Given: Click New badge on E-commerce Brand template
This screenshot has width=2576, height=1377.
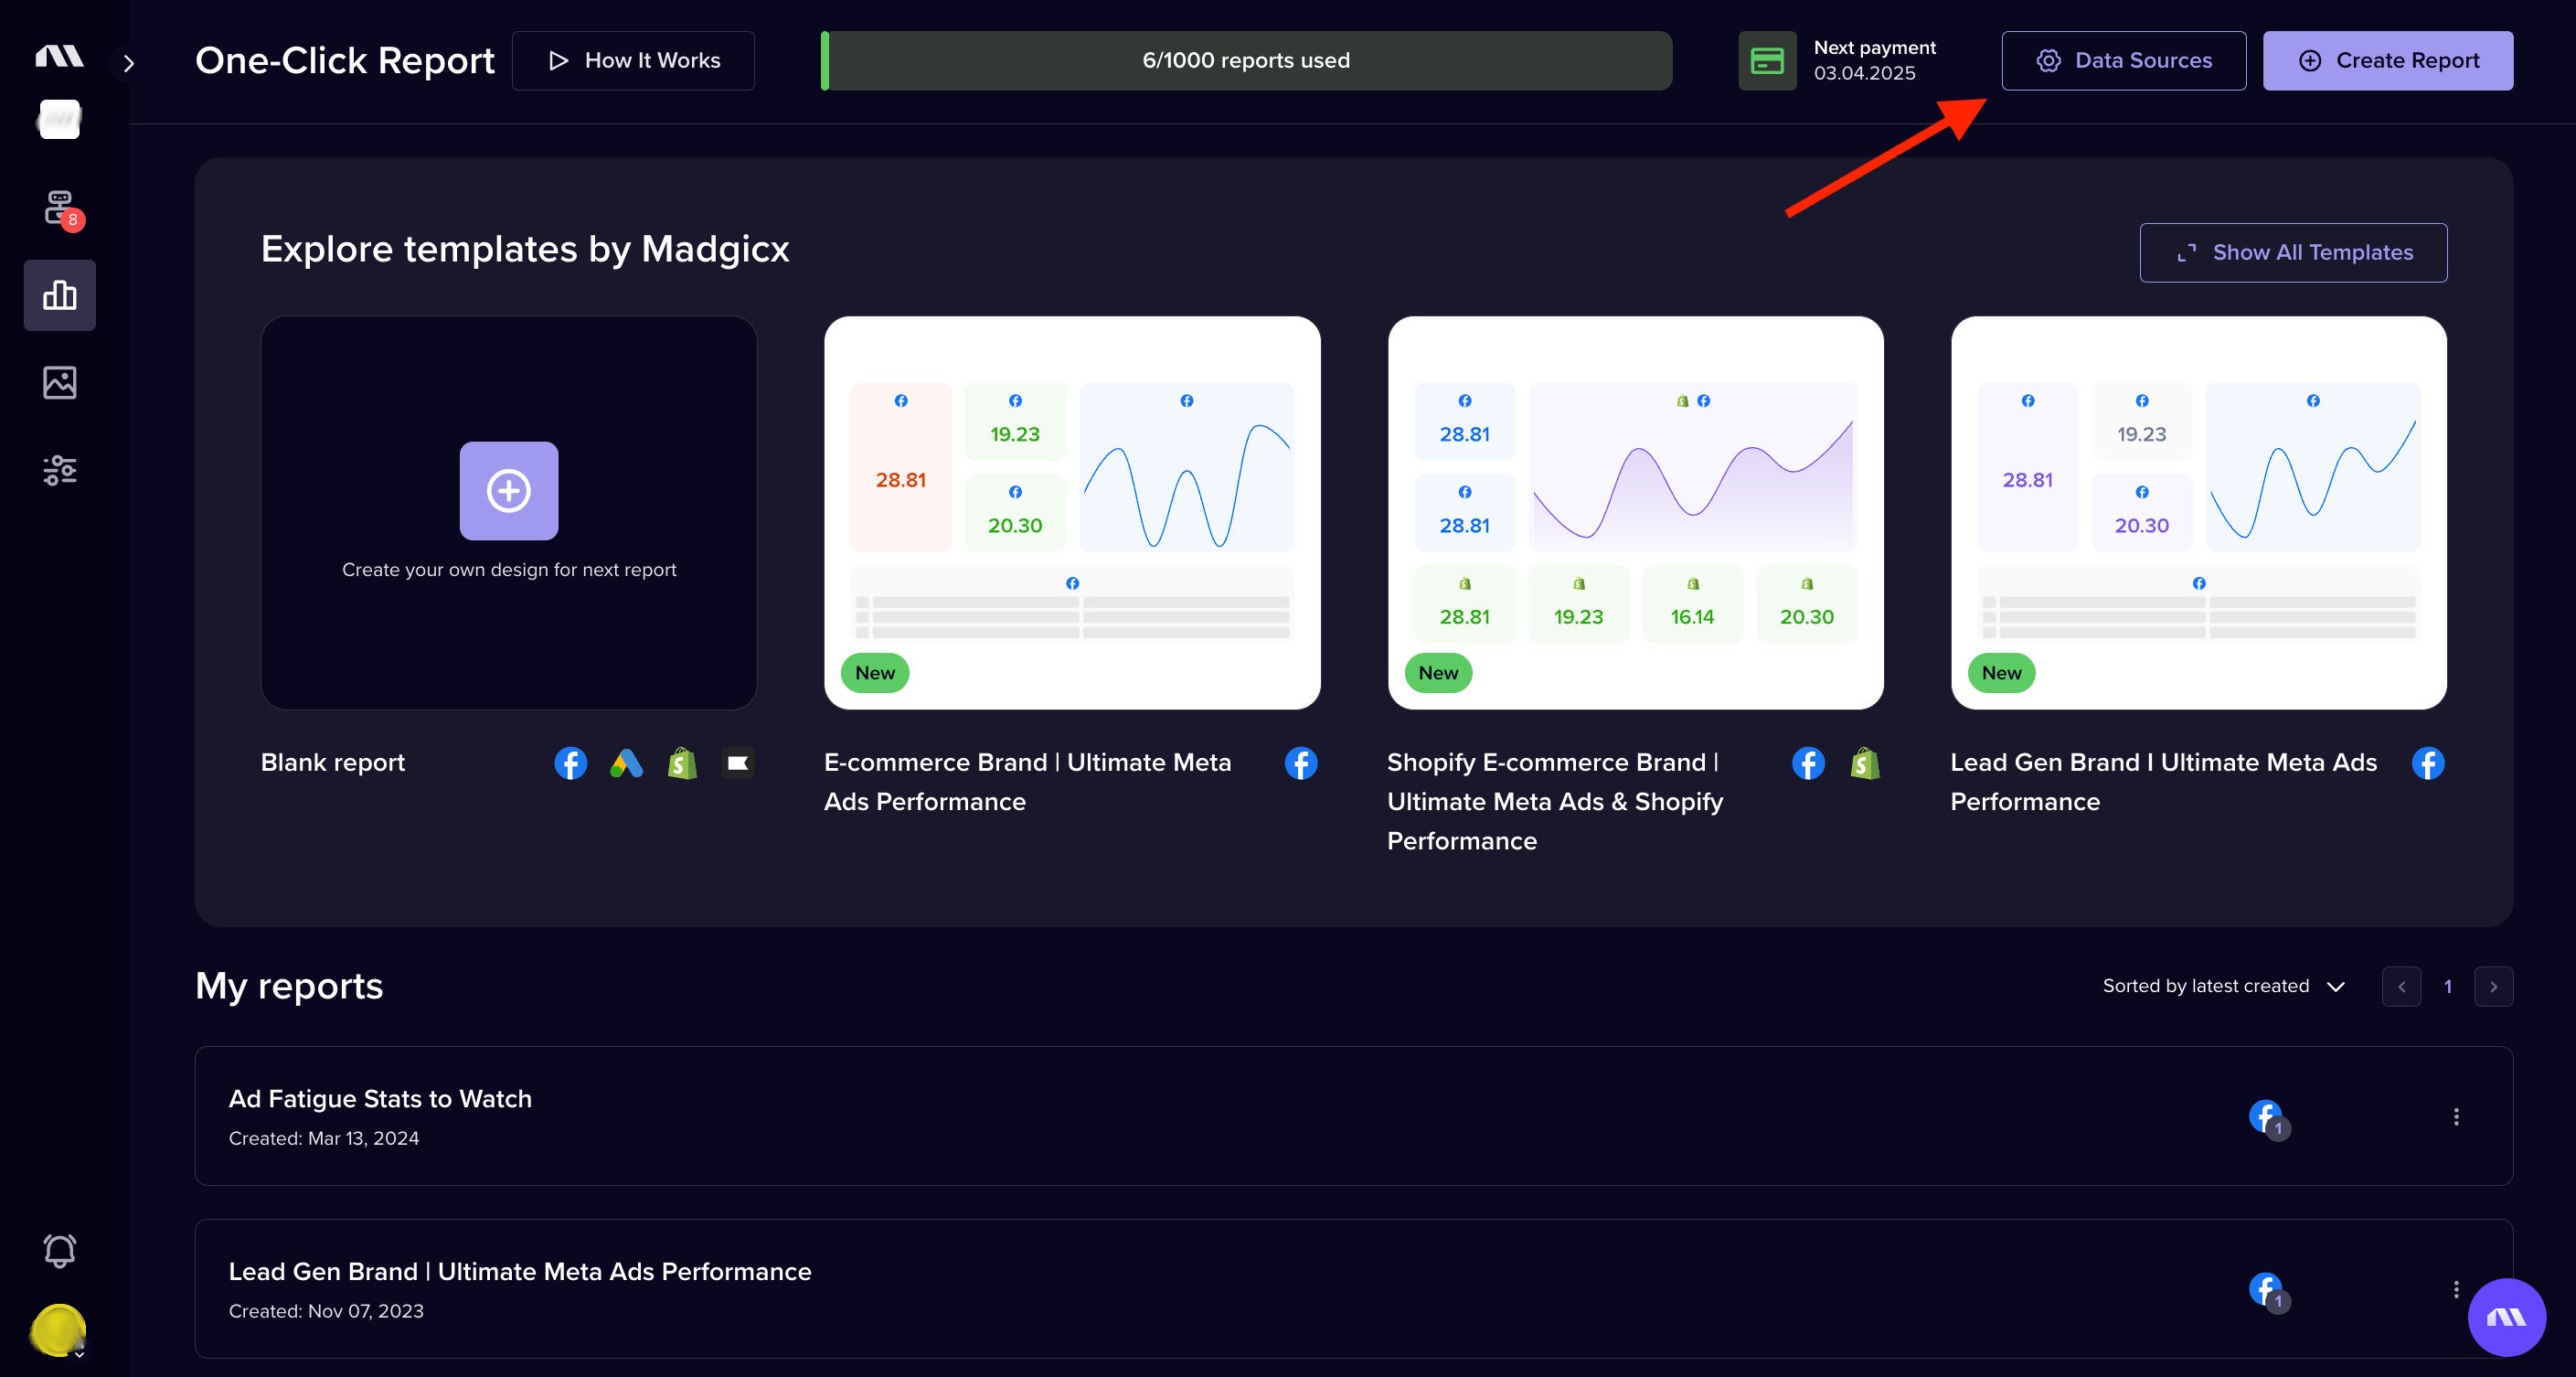Looking at the screenshot, I should pos(875,673).
